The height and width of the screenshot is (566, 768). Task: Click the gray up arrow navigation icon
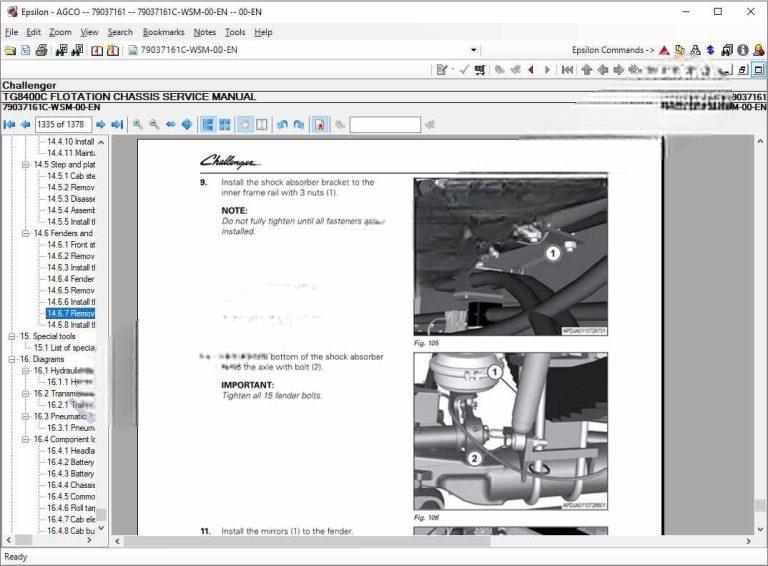click(586, 70)
